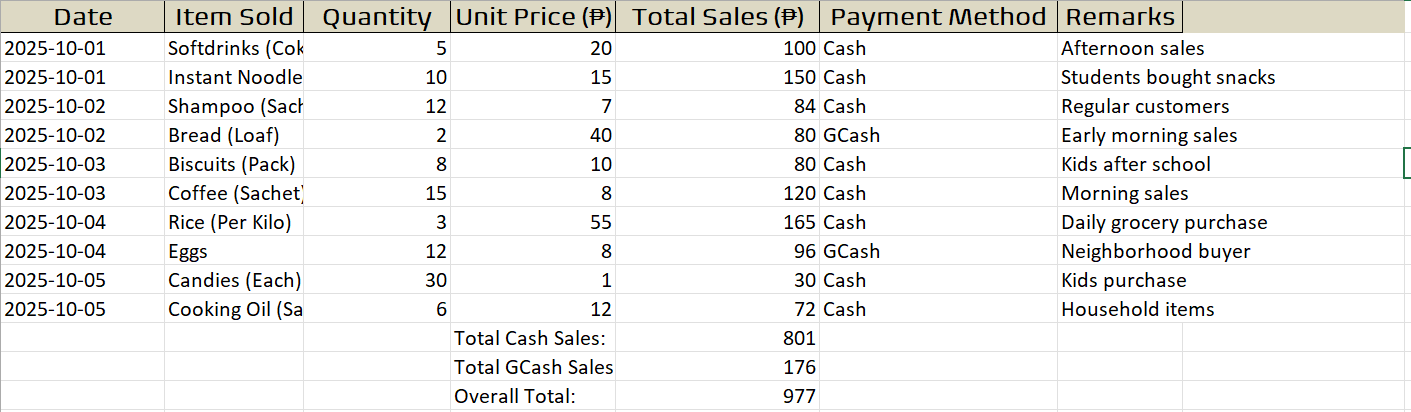
Task: Click the overall total value 977
Action: [x=717, y=396]
